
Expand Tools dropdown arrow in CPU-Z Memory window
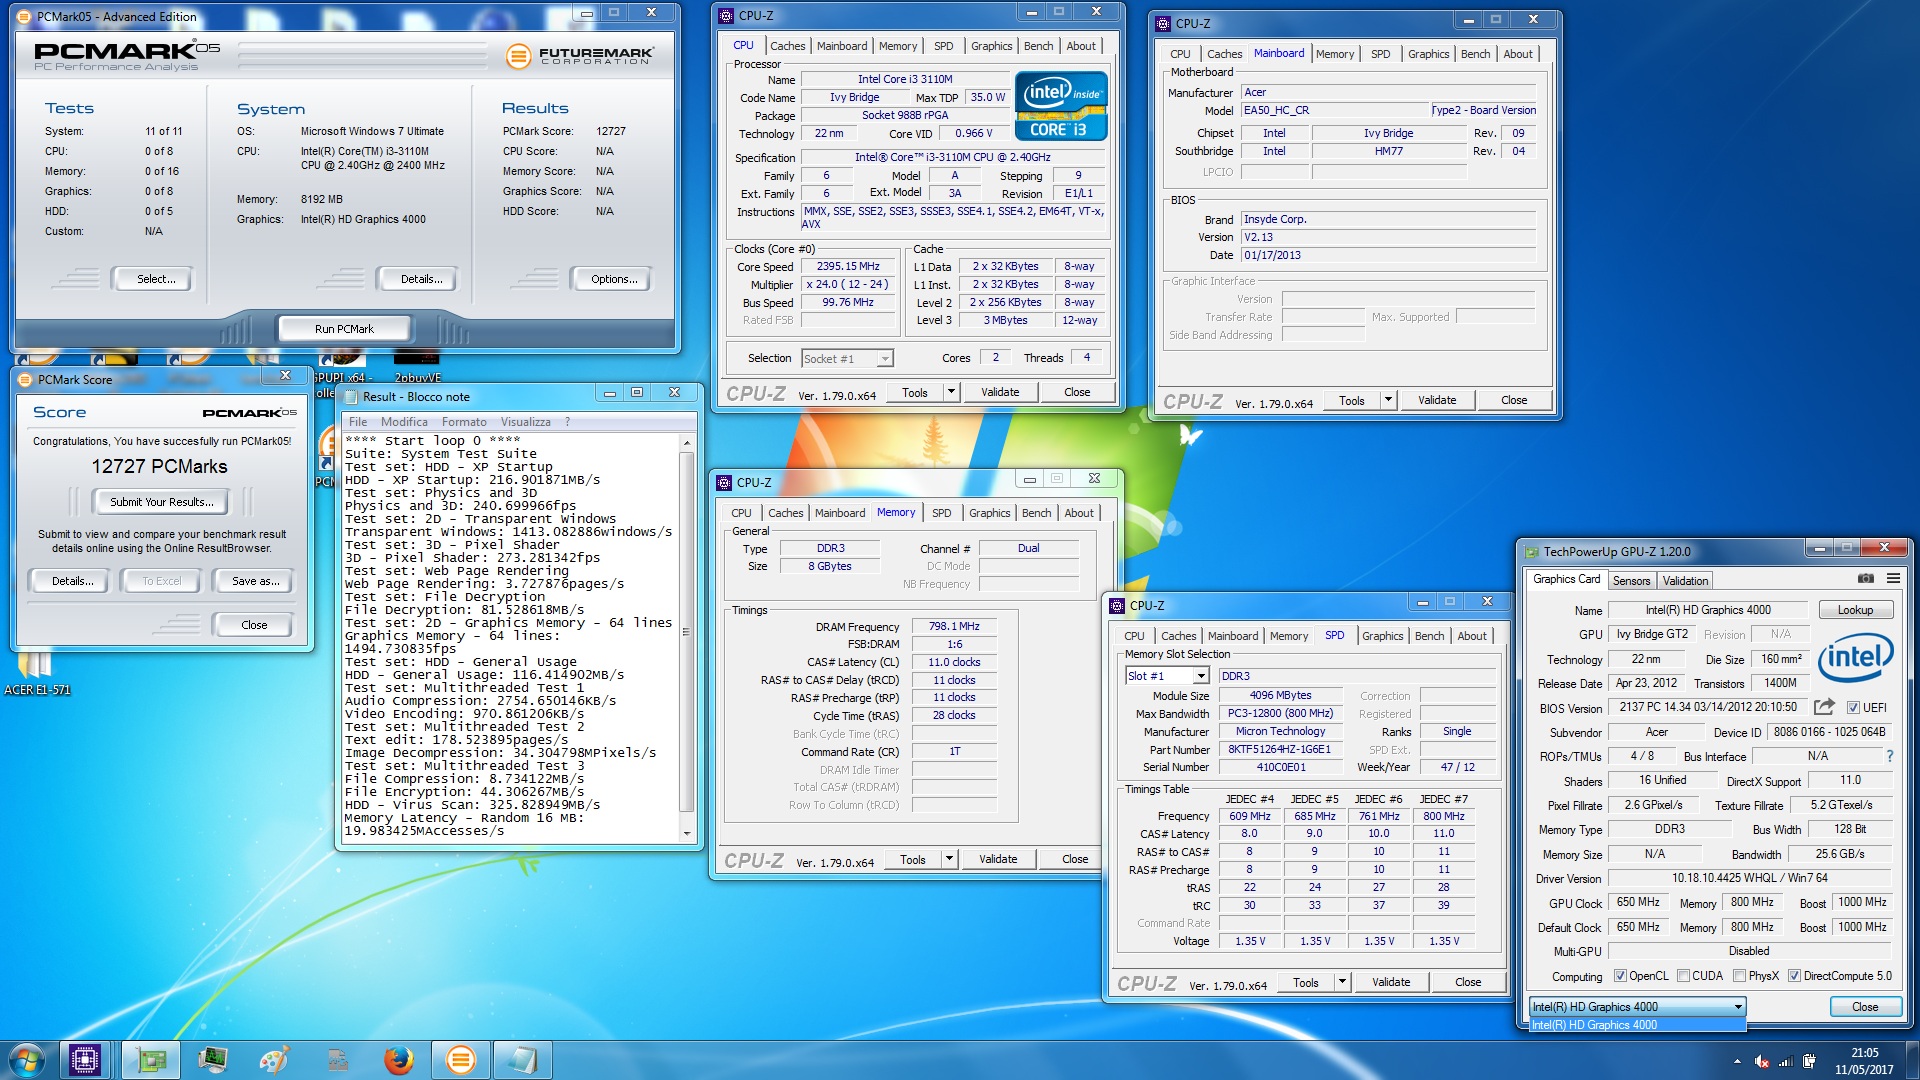coord(949,859)
